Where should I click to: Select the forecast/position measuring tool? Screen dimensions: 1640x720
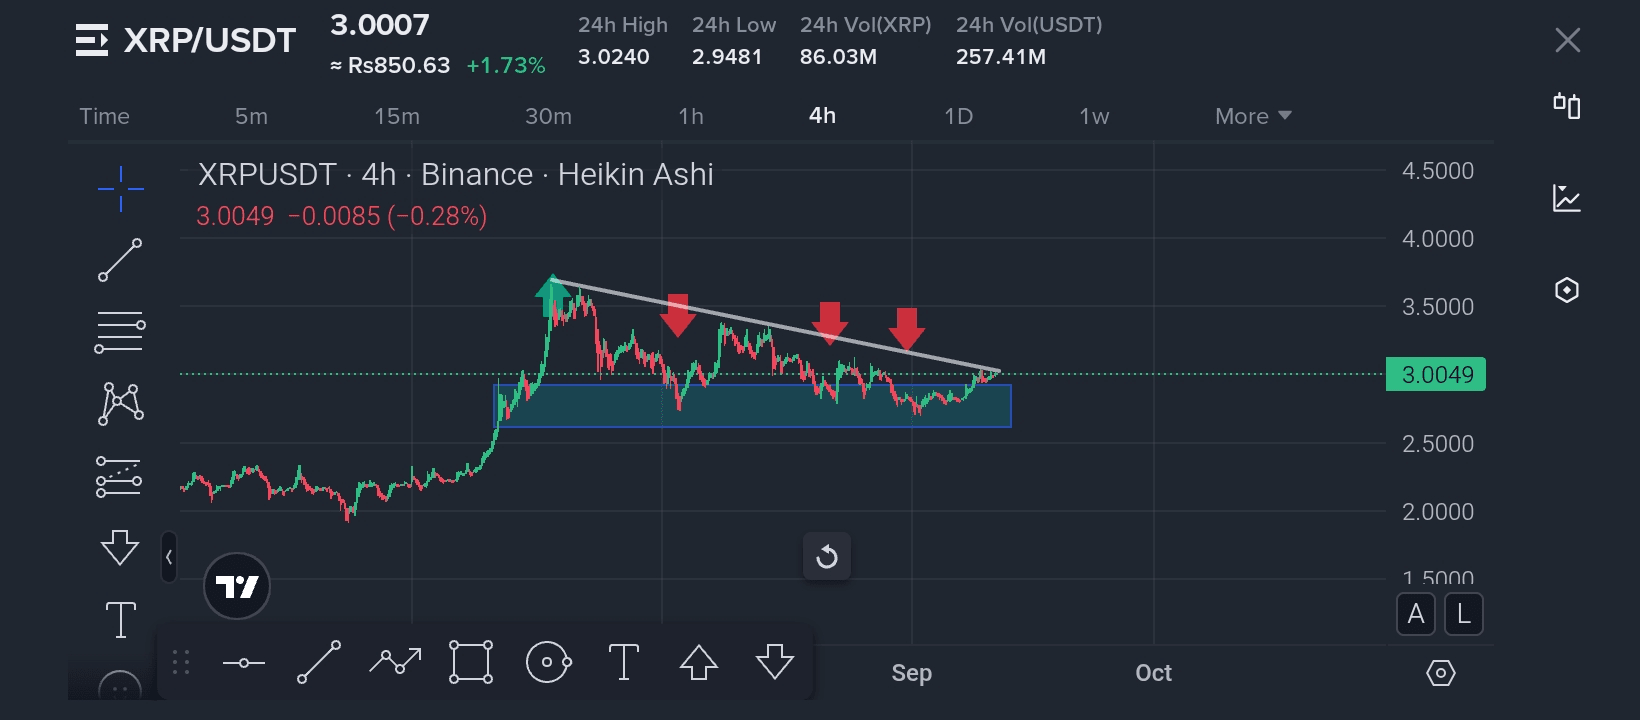[x=119, y=477]
